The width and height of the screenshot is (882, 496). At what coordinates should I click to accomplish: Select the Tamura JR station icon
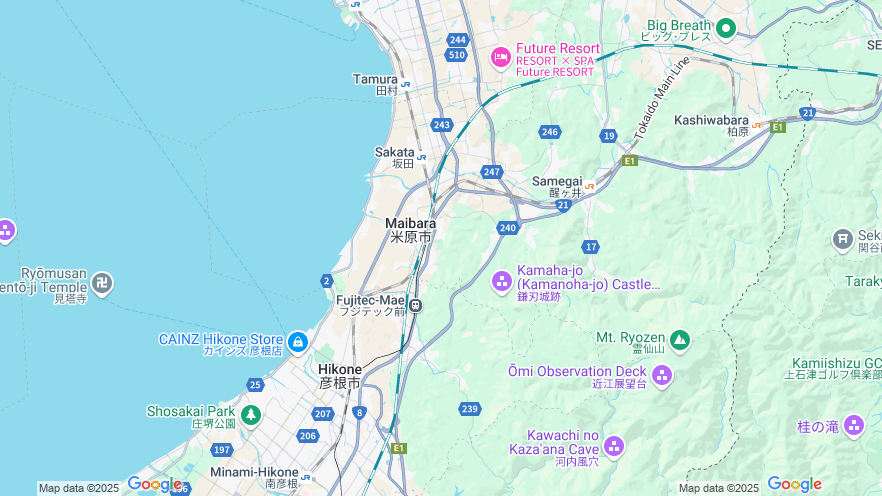405,84
